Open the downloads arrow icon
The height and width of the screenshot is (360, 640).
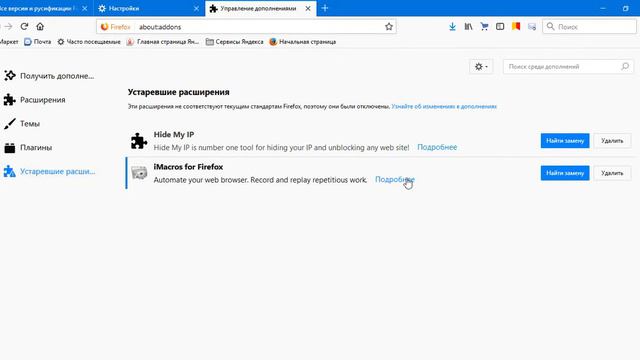(452, 27)
